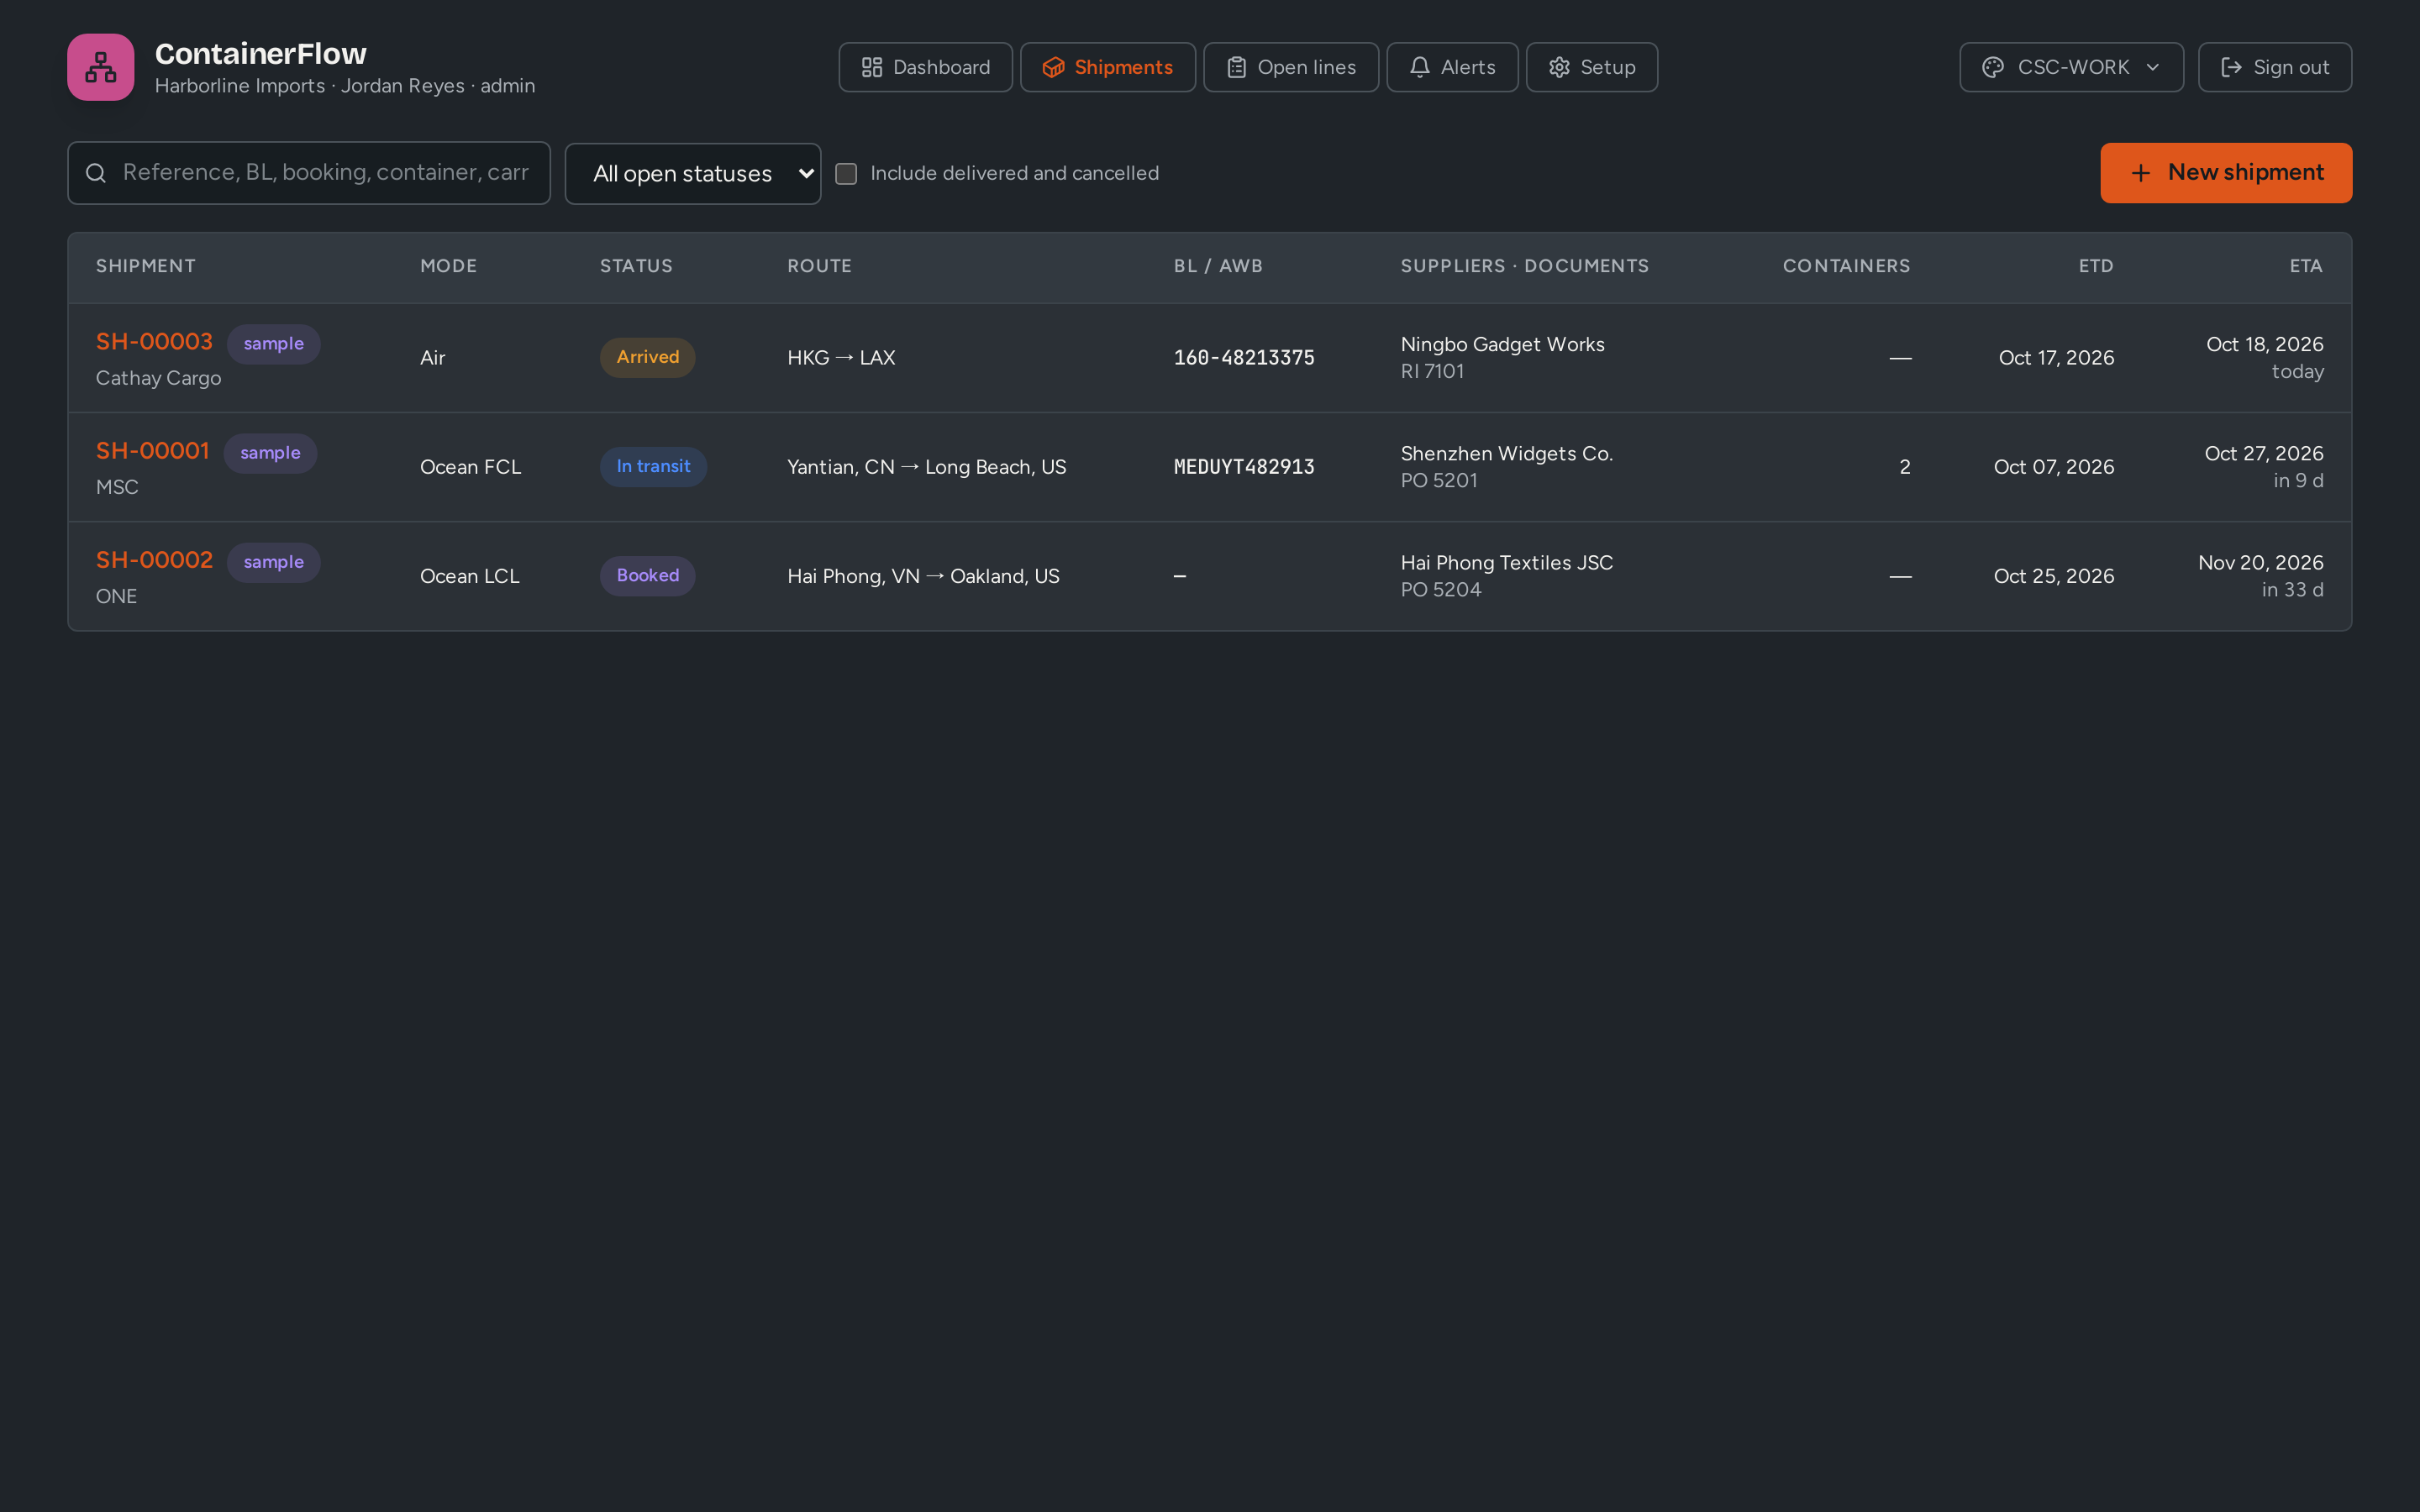Click supplier Shenzhen Widgets Co.
Viewport: 2420px width, 1512px height.
[x=1506, y=453]
